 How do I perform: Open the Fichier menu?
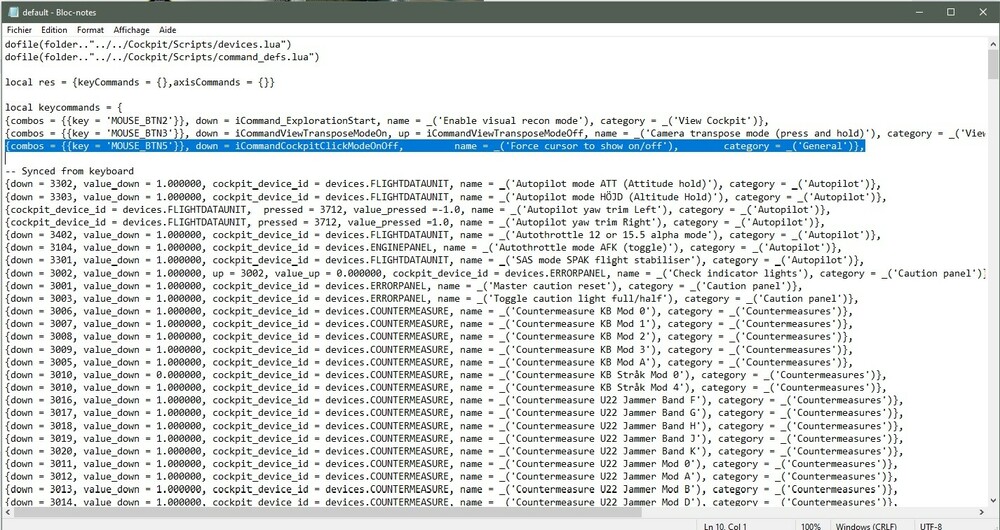[19, 30]
